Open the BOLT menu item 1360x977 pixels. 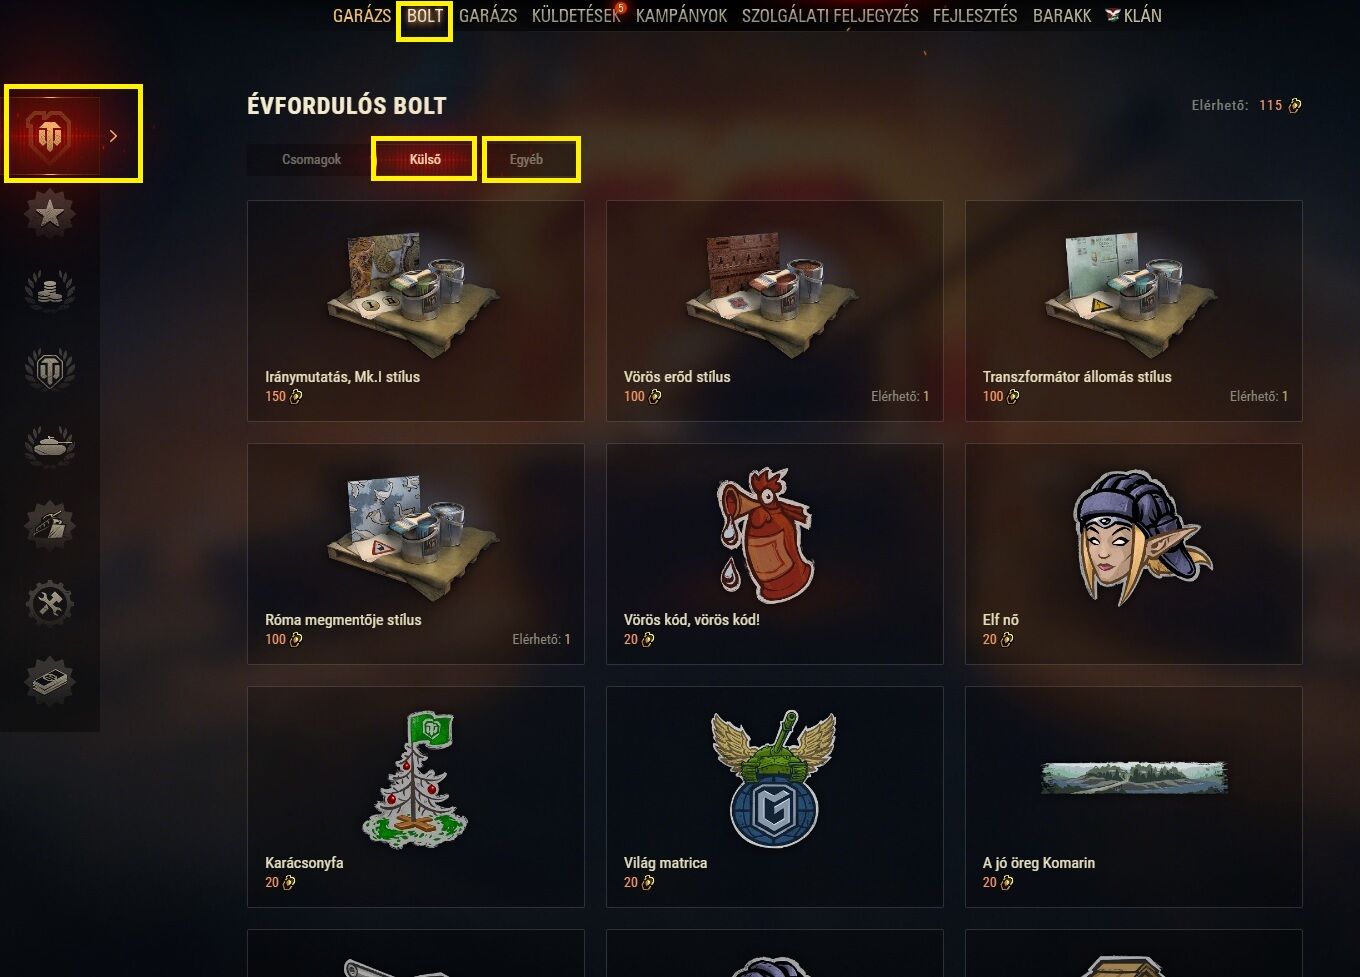425,15
